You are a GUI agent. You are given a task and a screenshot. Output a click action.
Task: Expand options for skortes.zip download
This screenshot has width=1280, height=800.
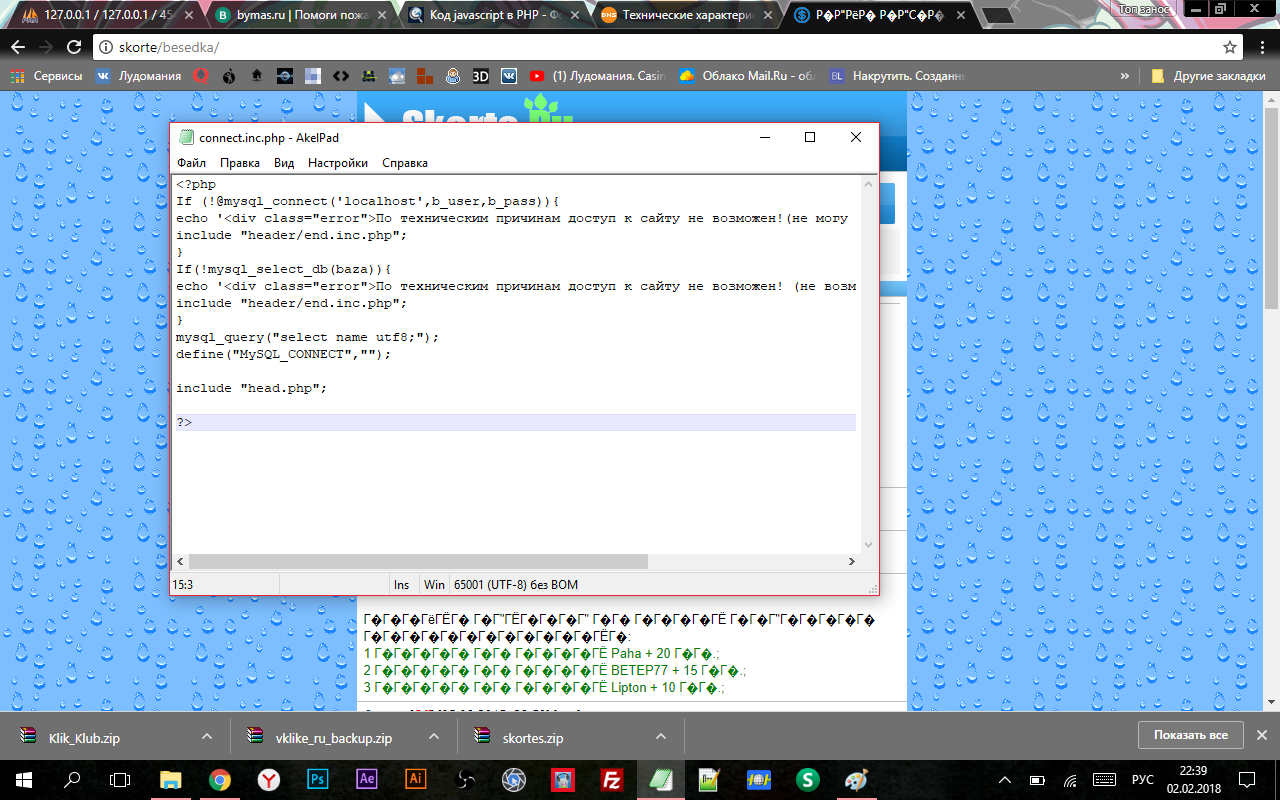[x=660, y=736]
